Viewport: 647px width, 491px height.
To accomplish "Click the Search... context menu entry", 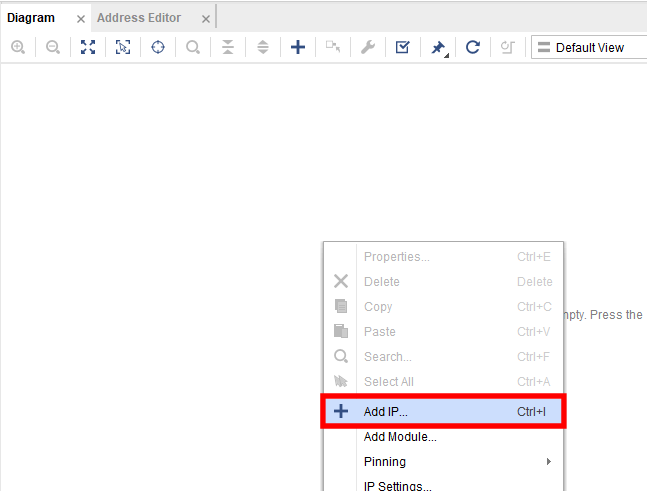I will [x=443, y=356].
